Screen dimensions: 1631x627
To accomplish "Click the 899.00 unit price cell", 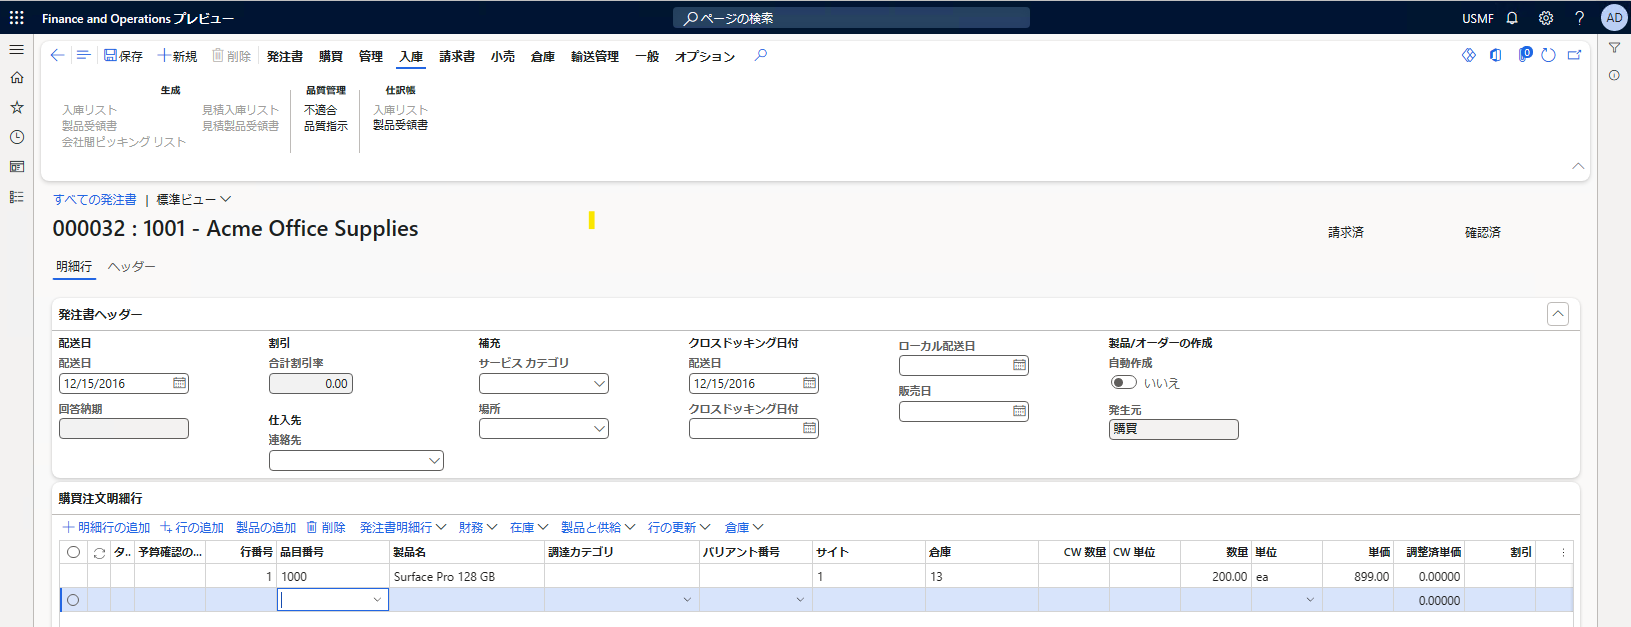I will tap(1358, 577).
